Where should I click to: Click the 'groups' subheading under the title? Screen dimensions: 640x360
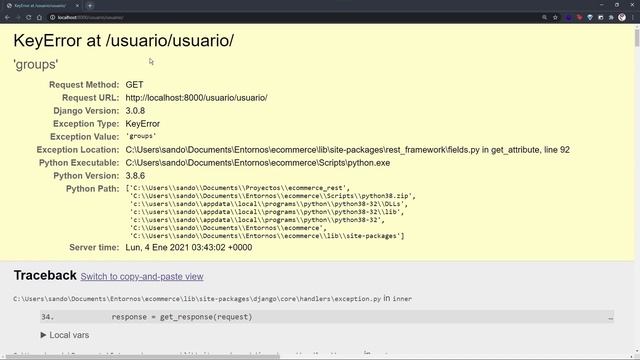click(x=36, y=64)
